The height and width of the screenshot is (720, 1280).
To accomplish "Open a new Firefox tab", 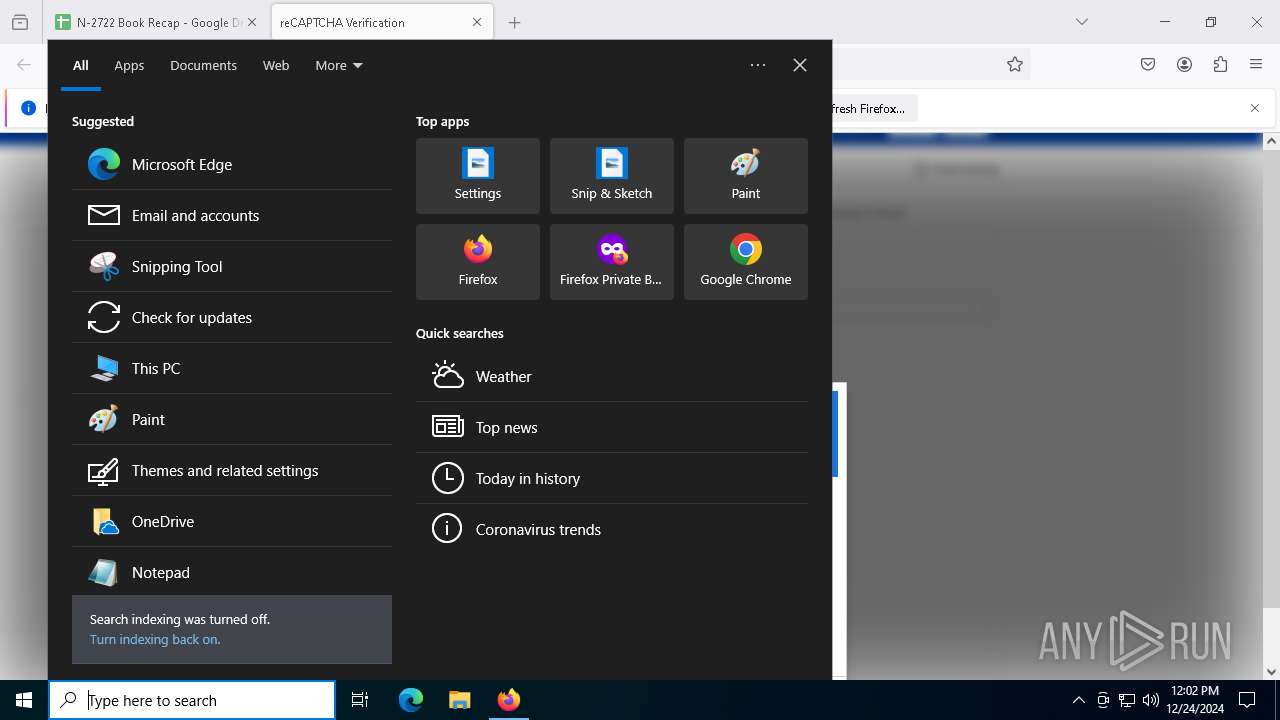I will pos(515,22).
